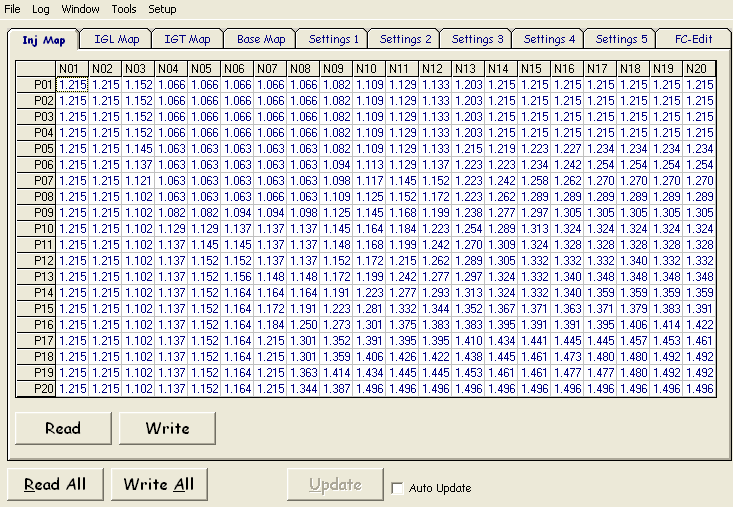The image size is (733, 507).
Task: Switch to the Base Map tab
Action: point(261,39)
